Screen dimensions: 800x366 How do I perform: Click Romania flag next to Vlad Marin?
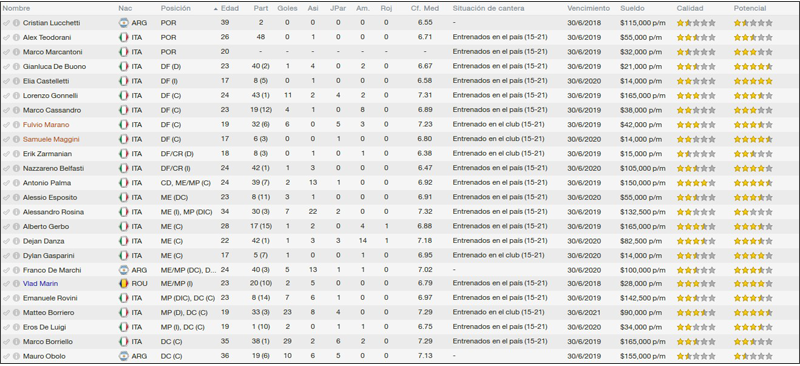click(x=123, y=284)
